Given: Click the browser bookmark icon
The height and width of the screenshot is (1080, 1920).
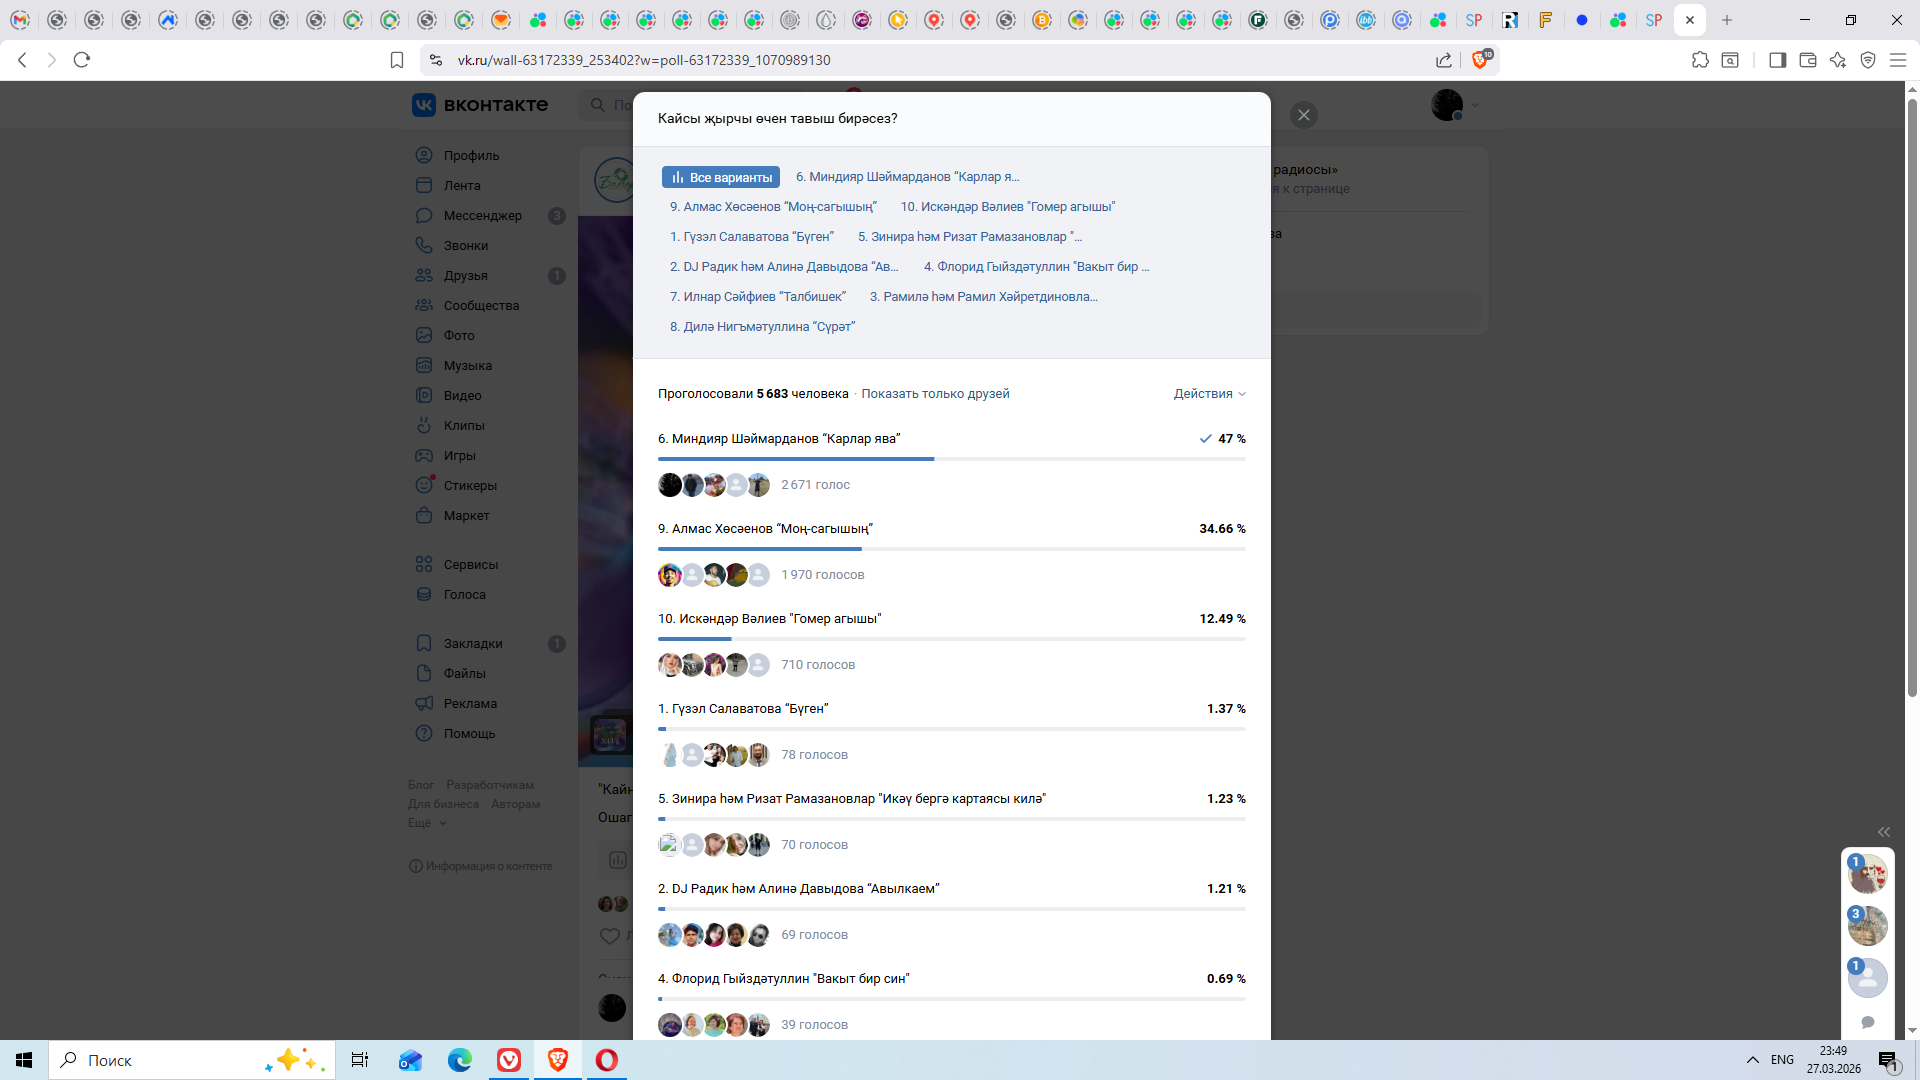Looking at the screenshot, I should pos(397,60).
